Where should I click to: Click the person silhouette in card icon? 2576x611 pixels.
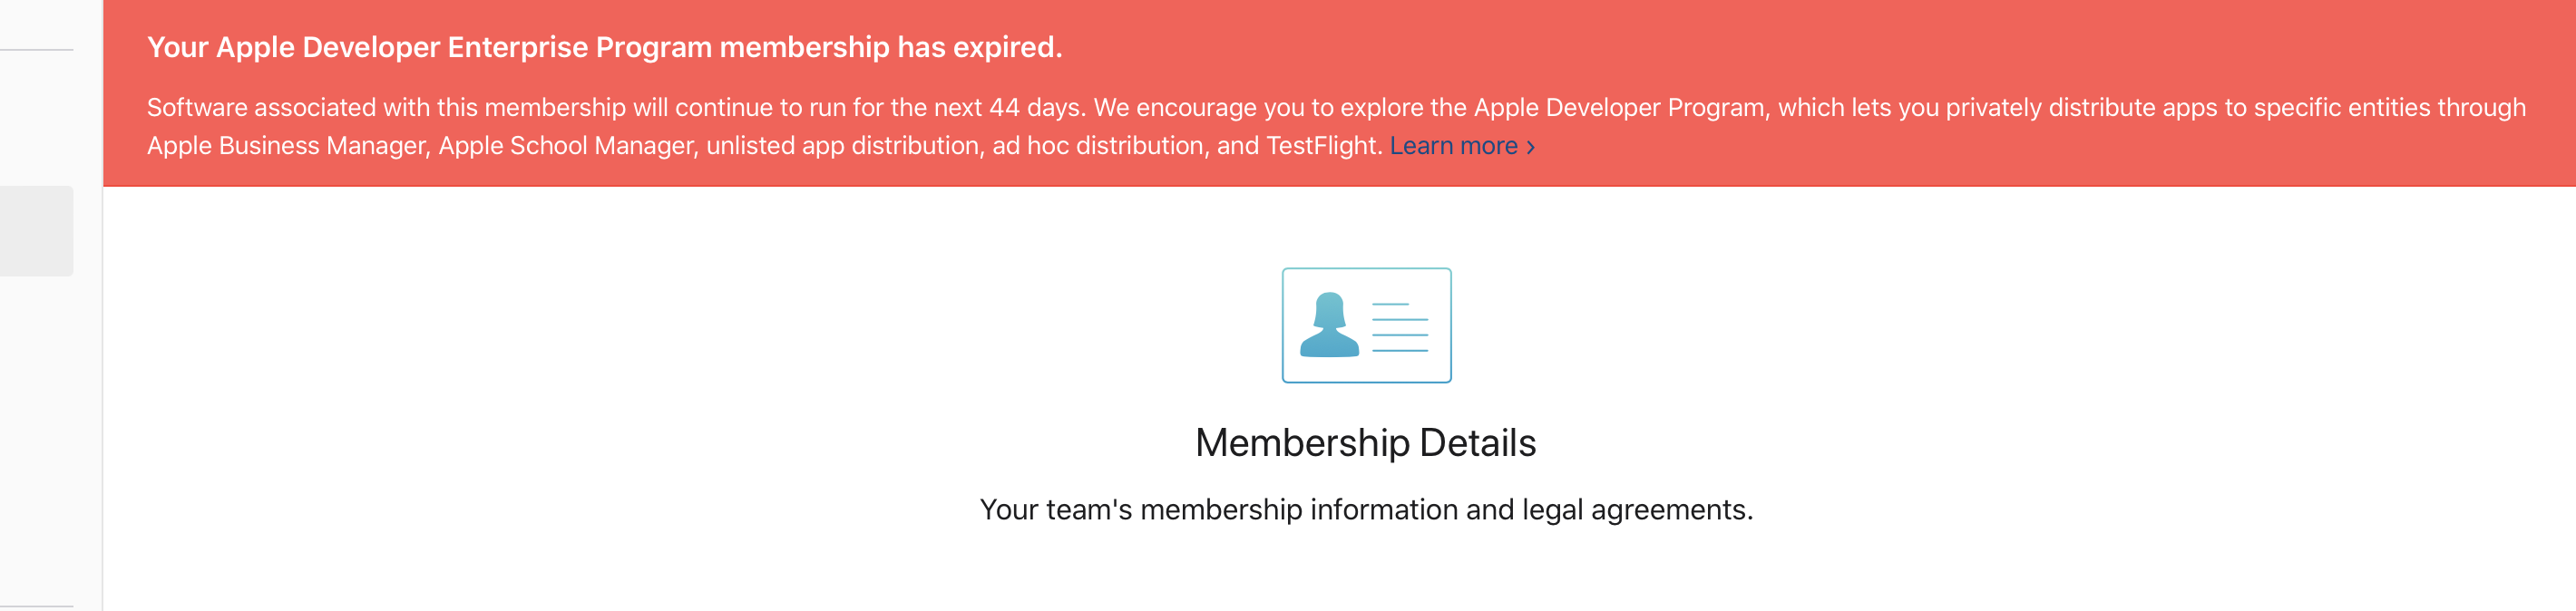coord(1329,325)
